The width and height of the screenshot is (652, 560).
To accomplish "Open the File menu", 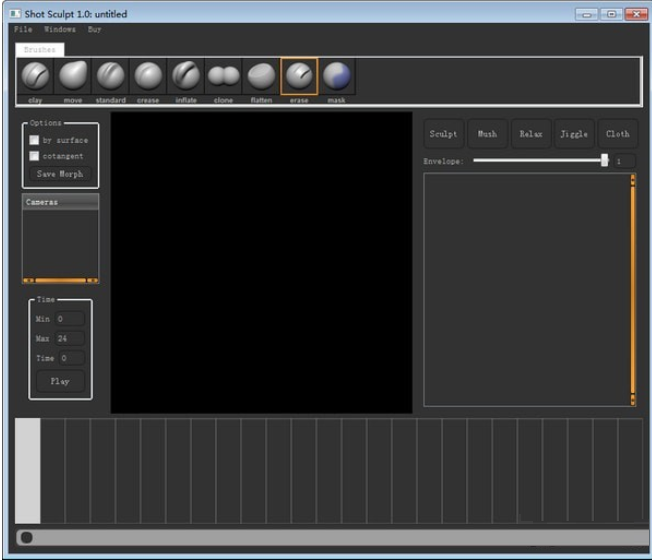I will point(23,30).
